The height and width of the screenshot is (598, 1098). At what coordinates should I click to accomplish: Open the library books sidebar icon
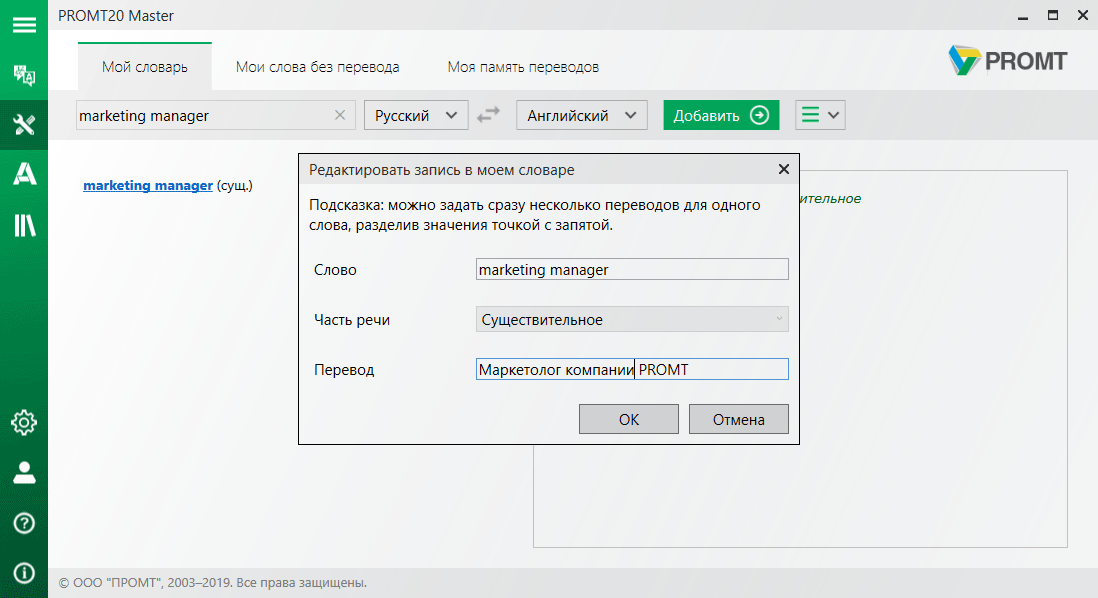tap(24, 225)
